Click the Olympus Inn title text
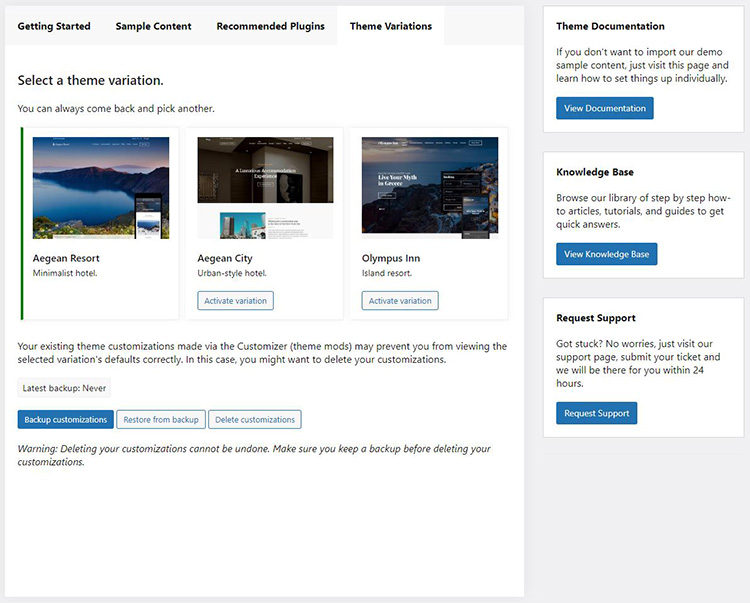Image resolution: width=750 pixels, height=603 pixels. pyautogui.click(x=391, y=258)
